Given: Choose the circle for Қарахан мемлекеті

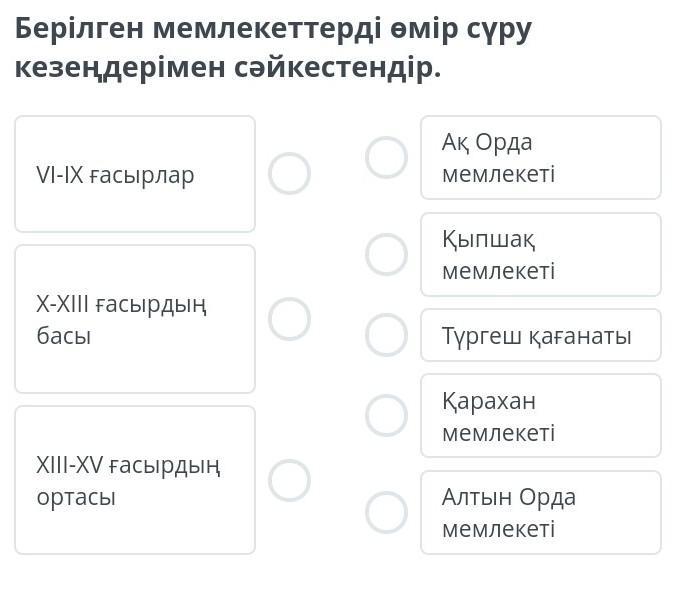Looking at the screenshot, I should tap(386, 415).
